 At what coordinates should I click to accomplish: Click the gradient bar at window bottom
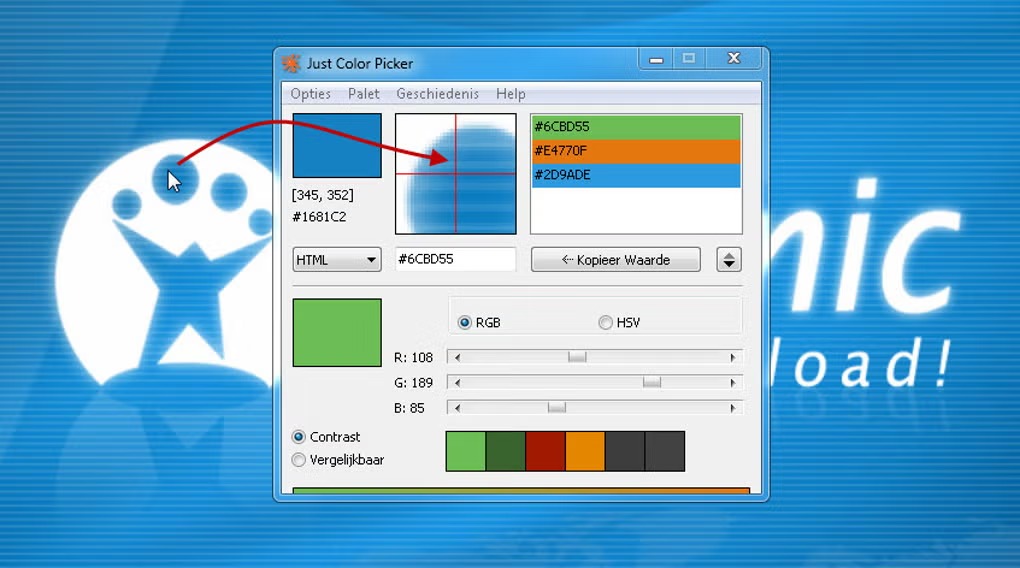pos(521,491)
